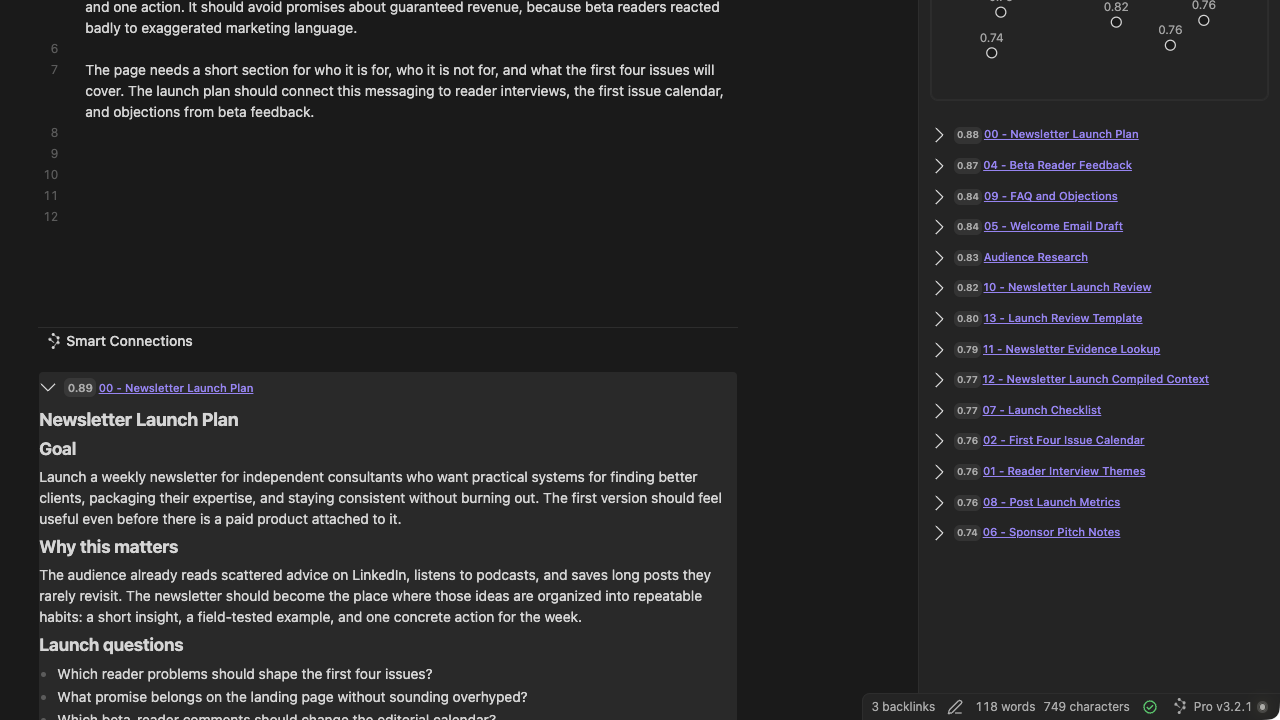Click the green sync checkmark status icon

(x=1150, y=707)
